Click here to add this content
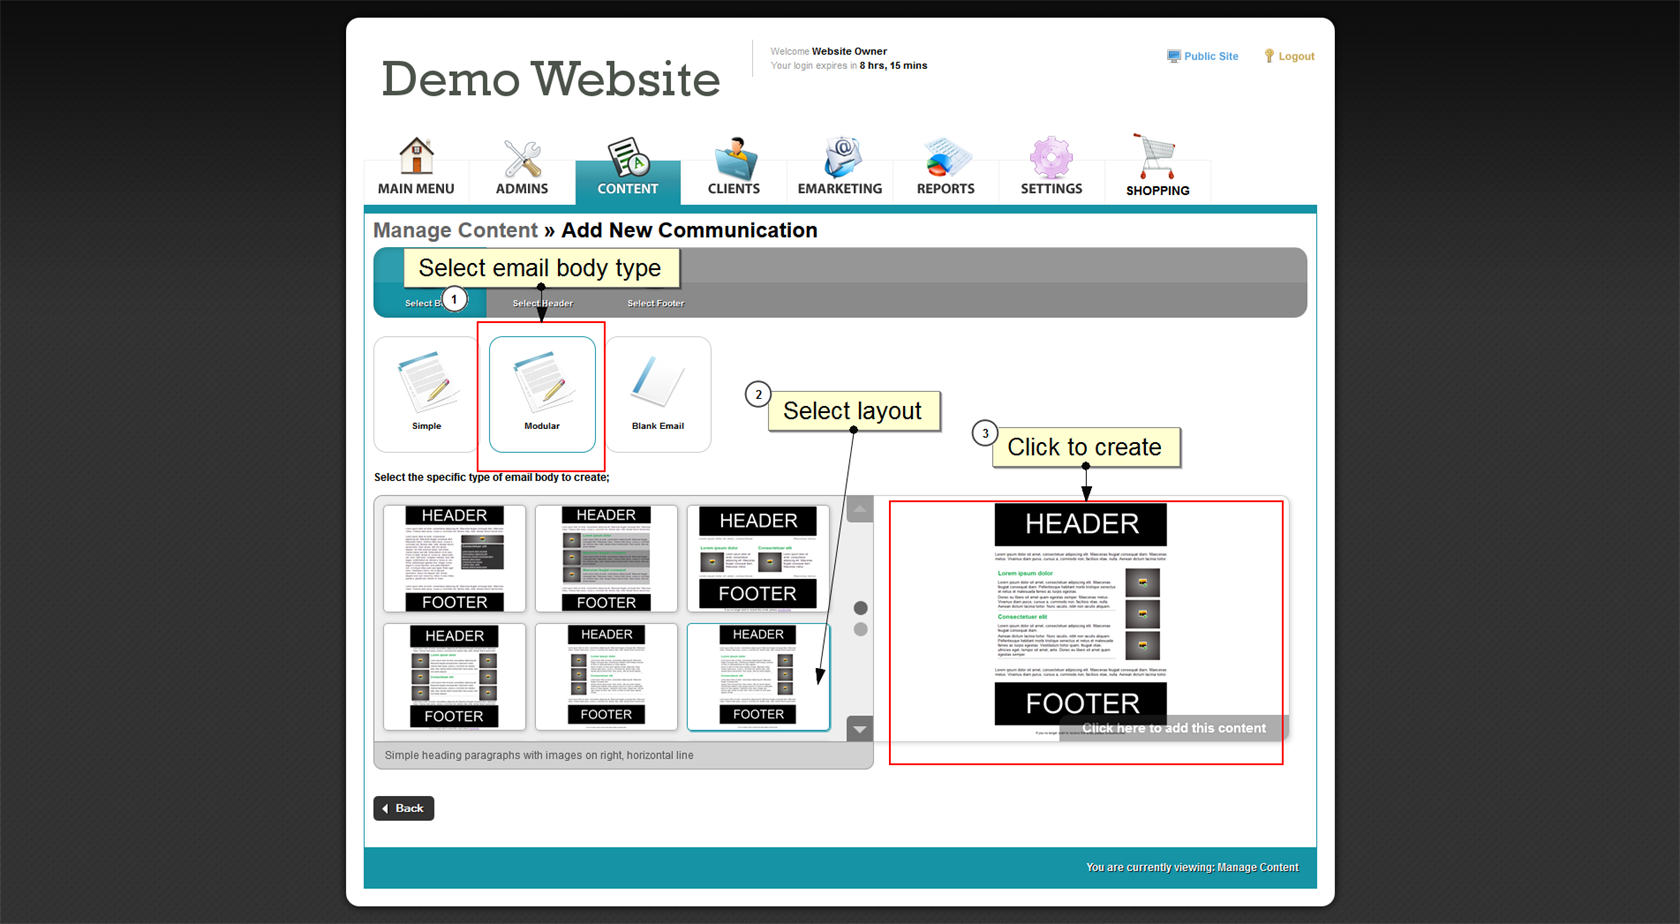 pyautogui.click(x=1173, y=728)
